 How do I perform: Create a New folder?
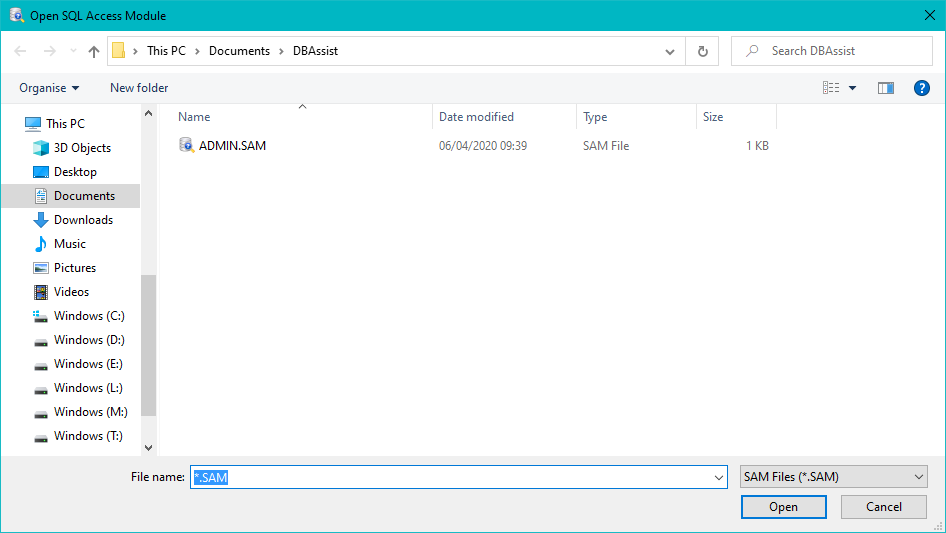[139, 88]
